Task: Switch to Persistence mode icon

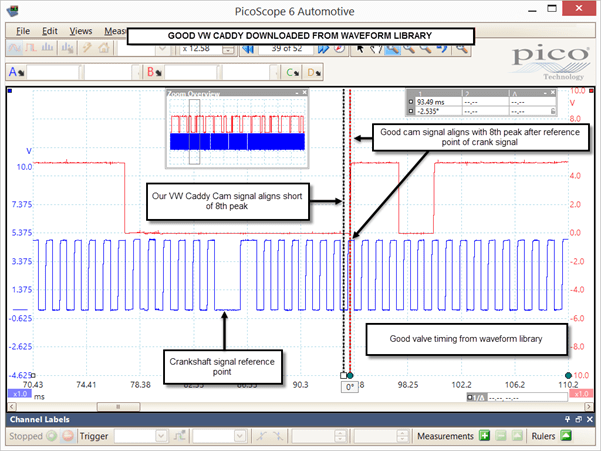Action: click(31, 48)
